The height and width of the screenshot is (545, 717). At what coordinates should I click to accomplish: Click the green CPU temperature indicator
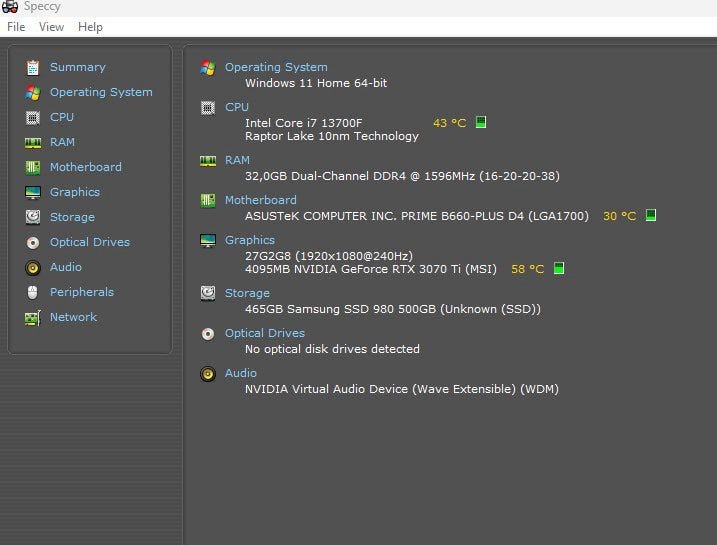tap(481, 123)
